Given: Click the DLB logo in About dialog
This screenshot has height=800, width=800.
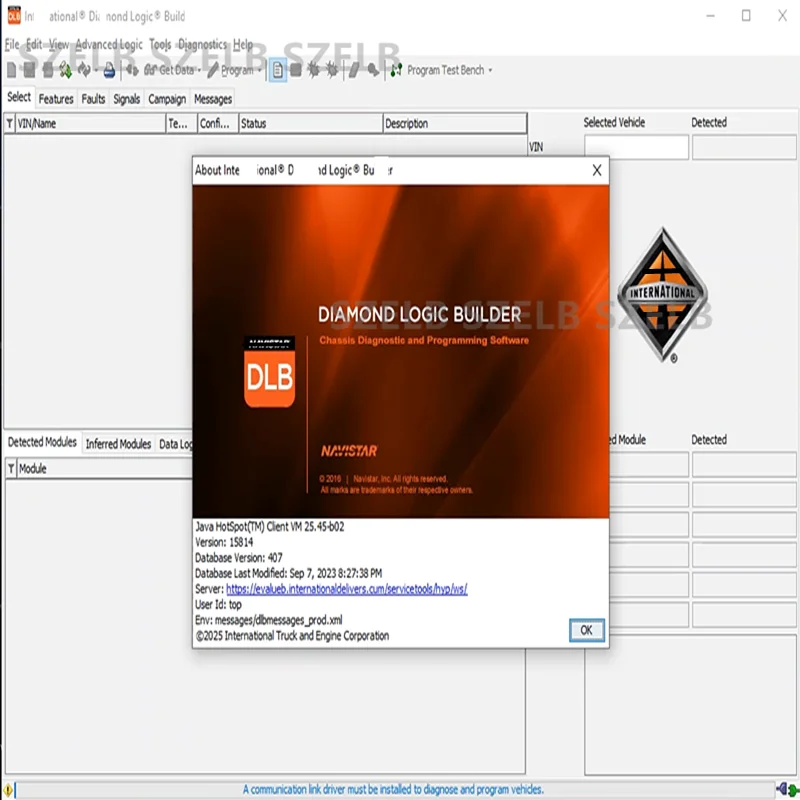Looking at the screenshot, I should pos(269,372).
